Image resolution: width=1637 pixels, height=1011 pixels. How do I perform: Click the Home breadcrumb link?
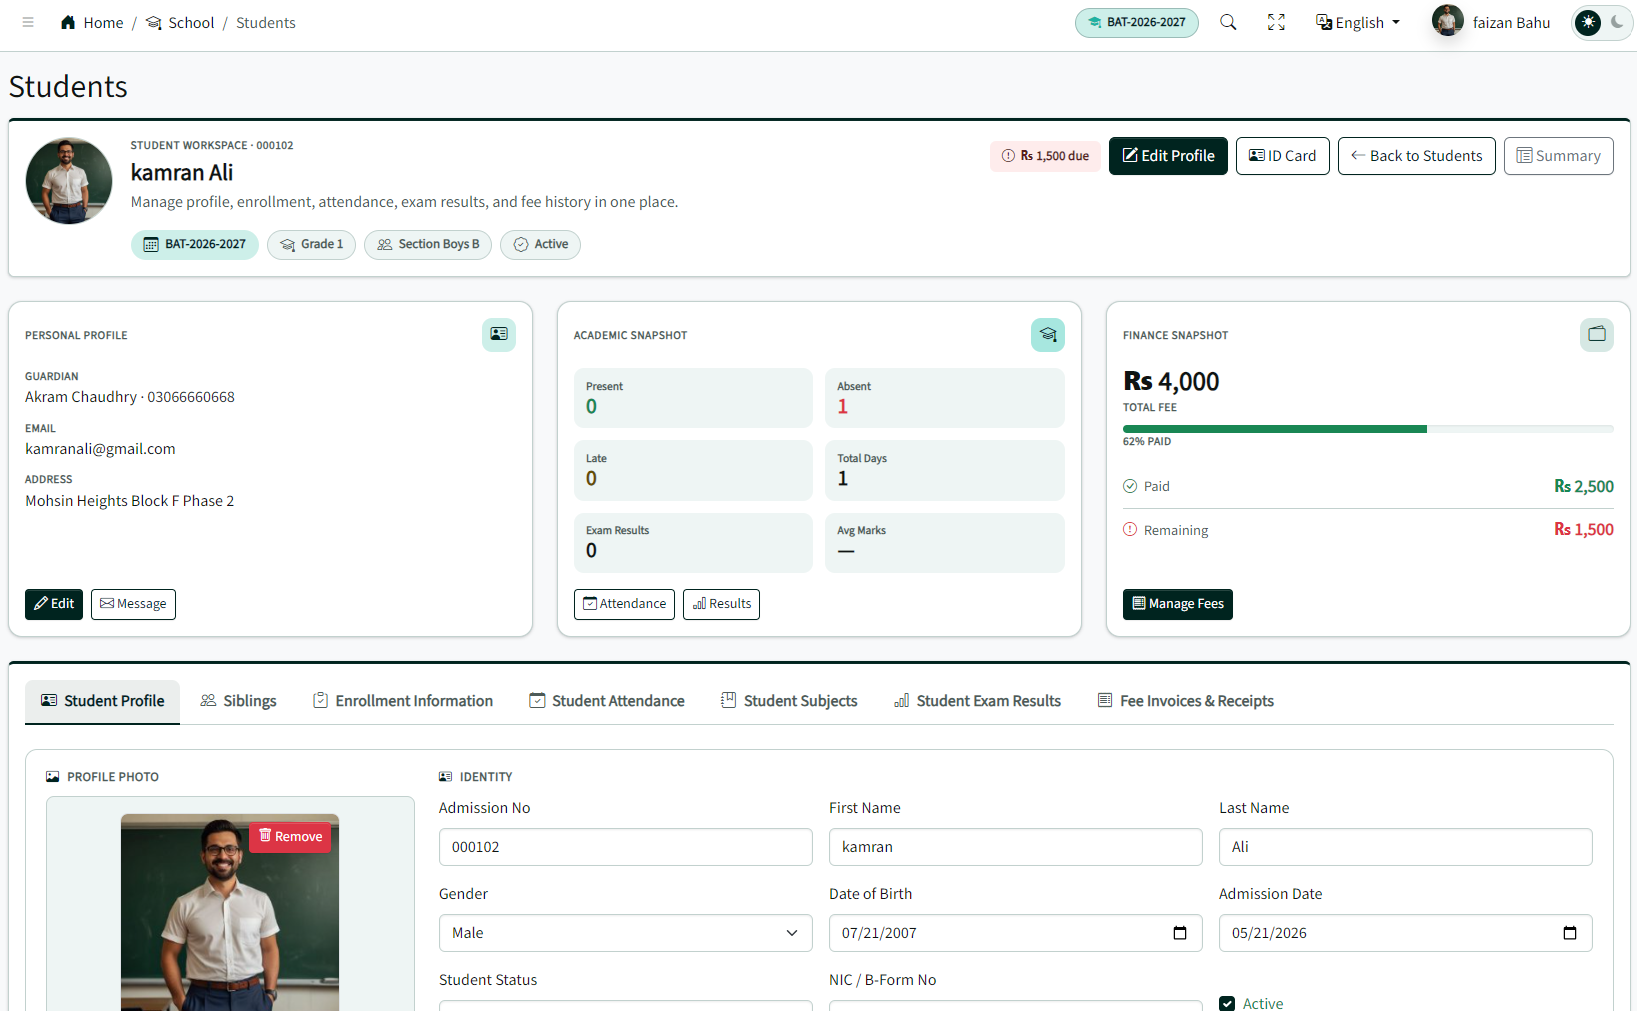pos(92,22)
